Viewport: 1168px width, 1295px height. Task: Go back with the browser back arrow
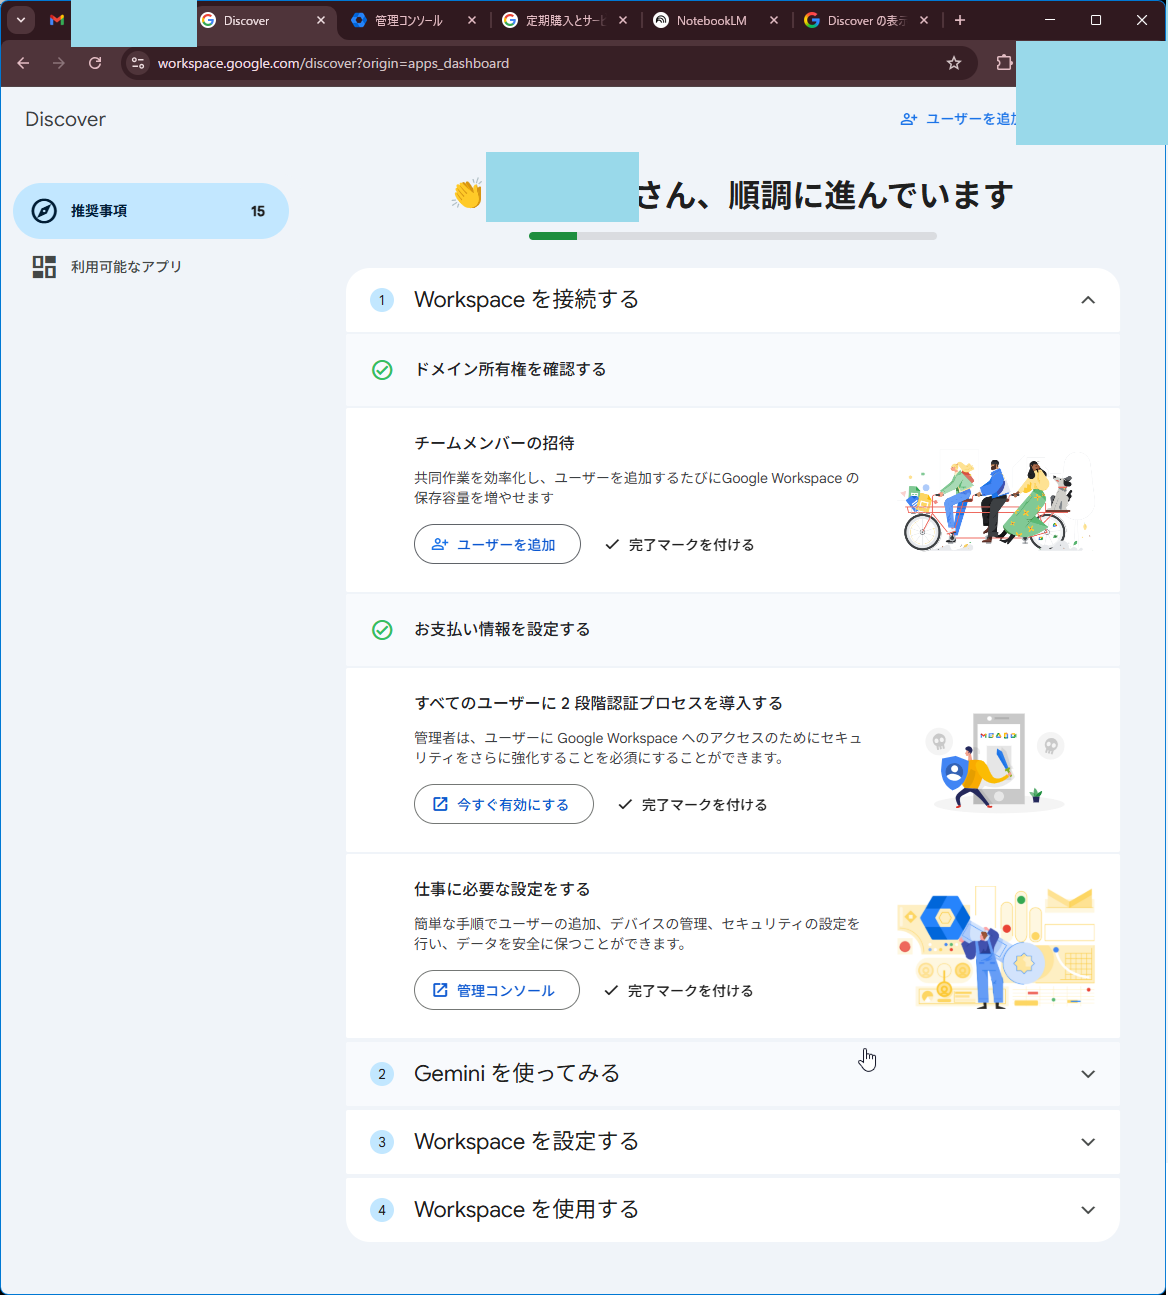(23, 63)
